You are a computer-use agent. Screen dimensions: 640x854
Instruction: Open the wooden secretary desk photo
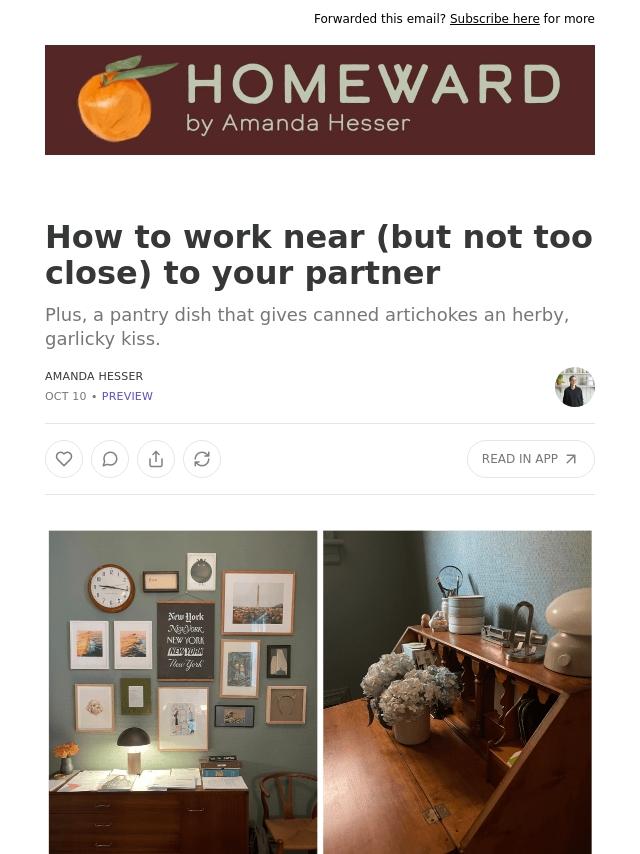click(458, 692)
